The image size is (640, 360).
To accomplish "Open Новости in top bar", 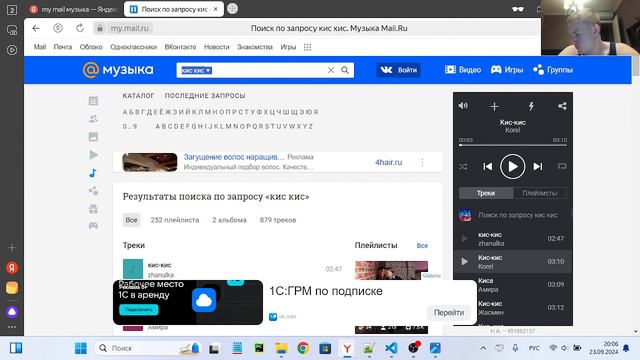I will (x=217, y=47).
